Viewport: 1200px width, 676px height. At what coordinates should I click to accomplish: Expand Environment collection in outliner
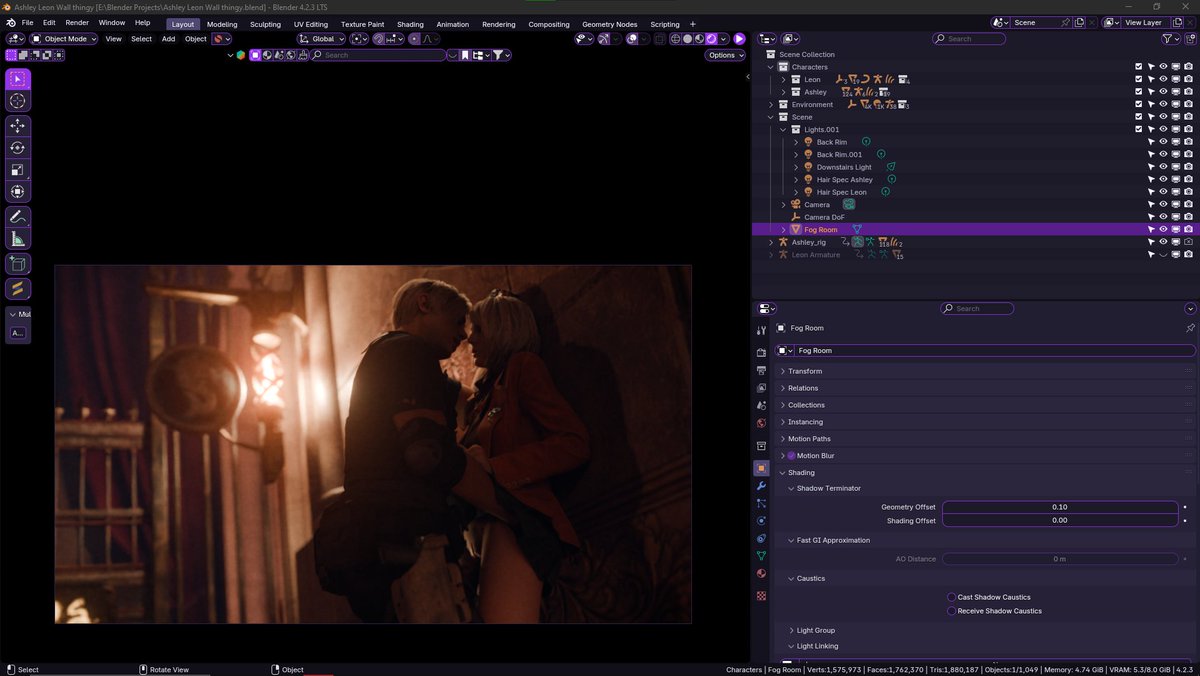[771, 104]
